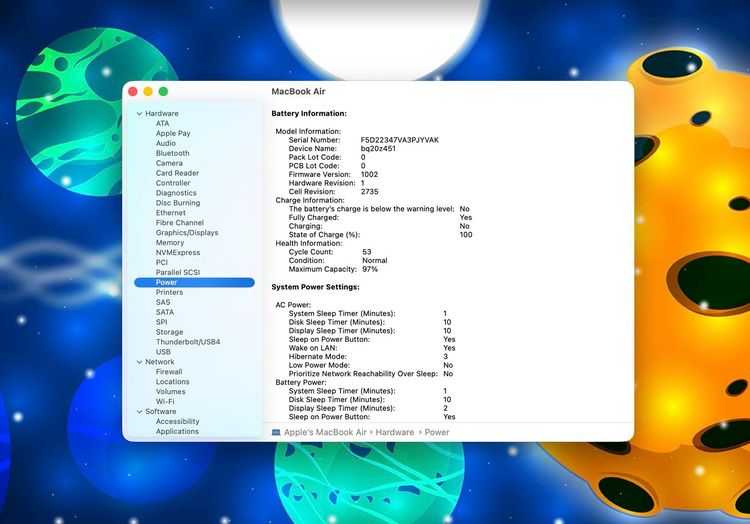Select USB in the sidebar
Viewport: 750px width, 524px height.
(x=163, y=352)
